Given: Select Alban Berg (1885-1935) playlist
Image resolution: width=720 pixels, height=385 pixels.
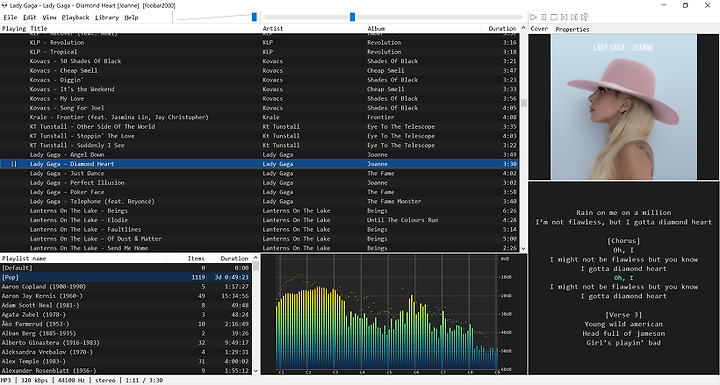Looking at the screenshot, I should (x=126, y=333).
